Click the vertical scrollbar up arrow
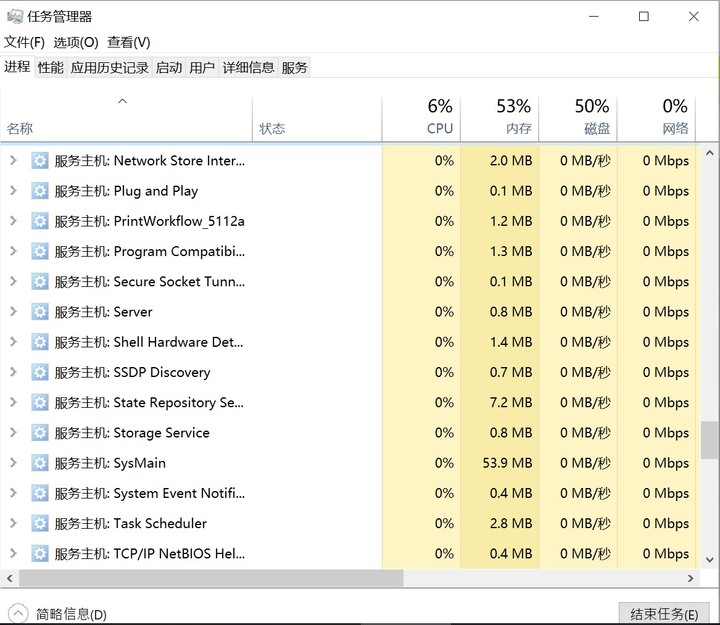The height and width of the screenshot is (625, 720). [710, 153]
